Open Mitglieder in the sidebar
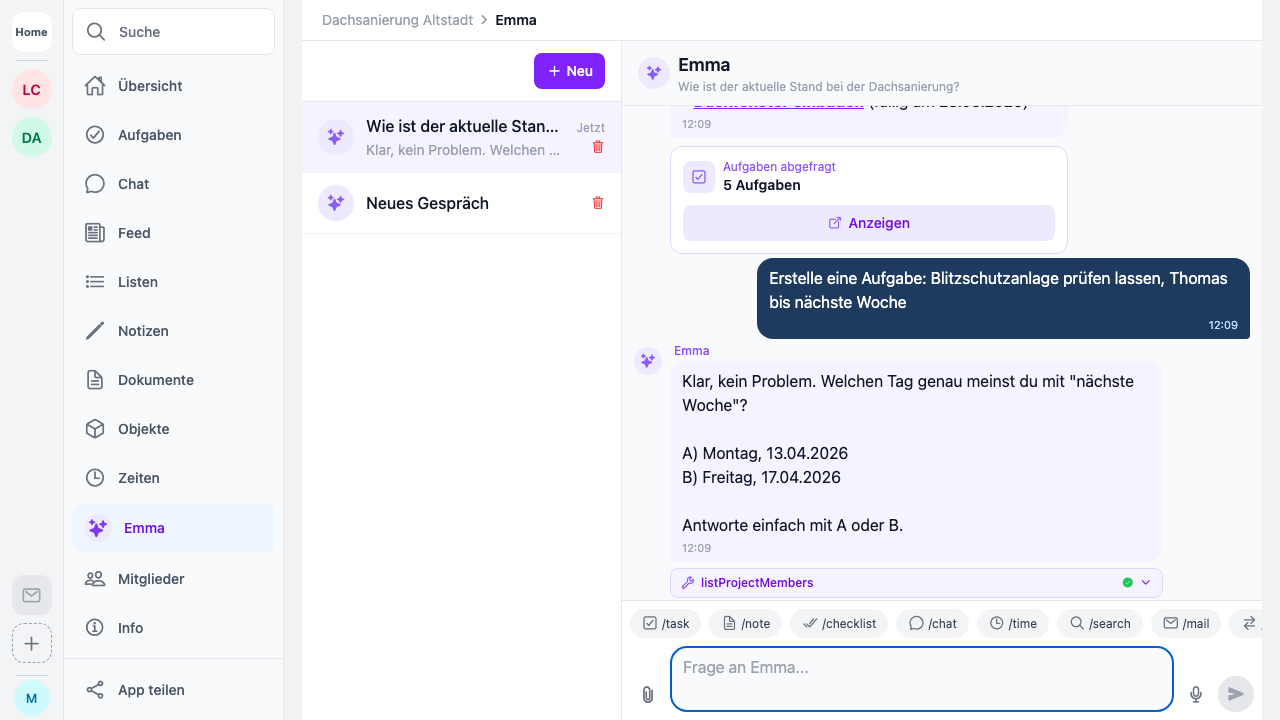This screenshot has height=720, width=1280. coord(151,579)
